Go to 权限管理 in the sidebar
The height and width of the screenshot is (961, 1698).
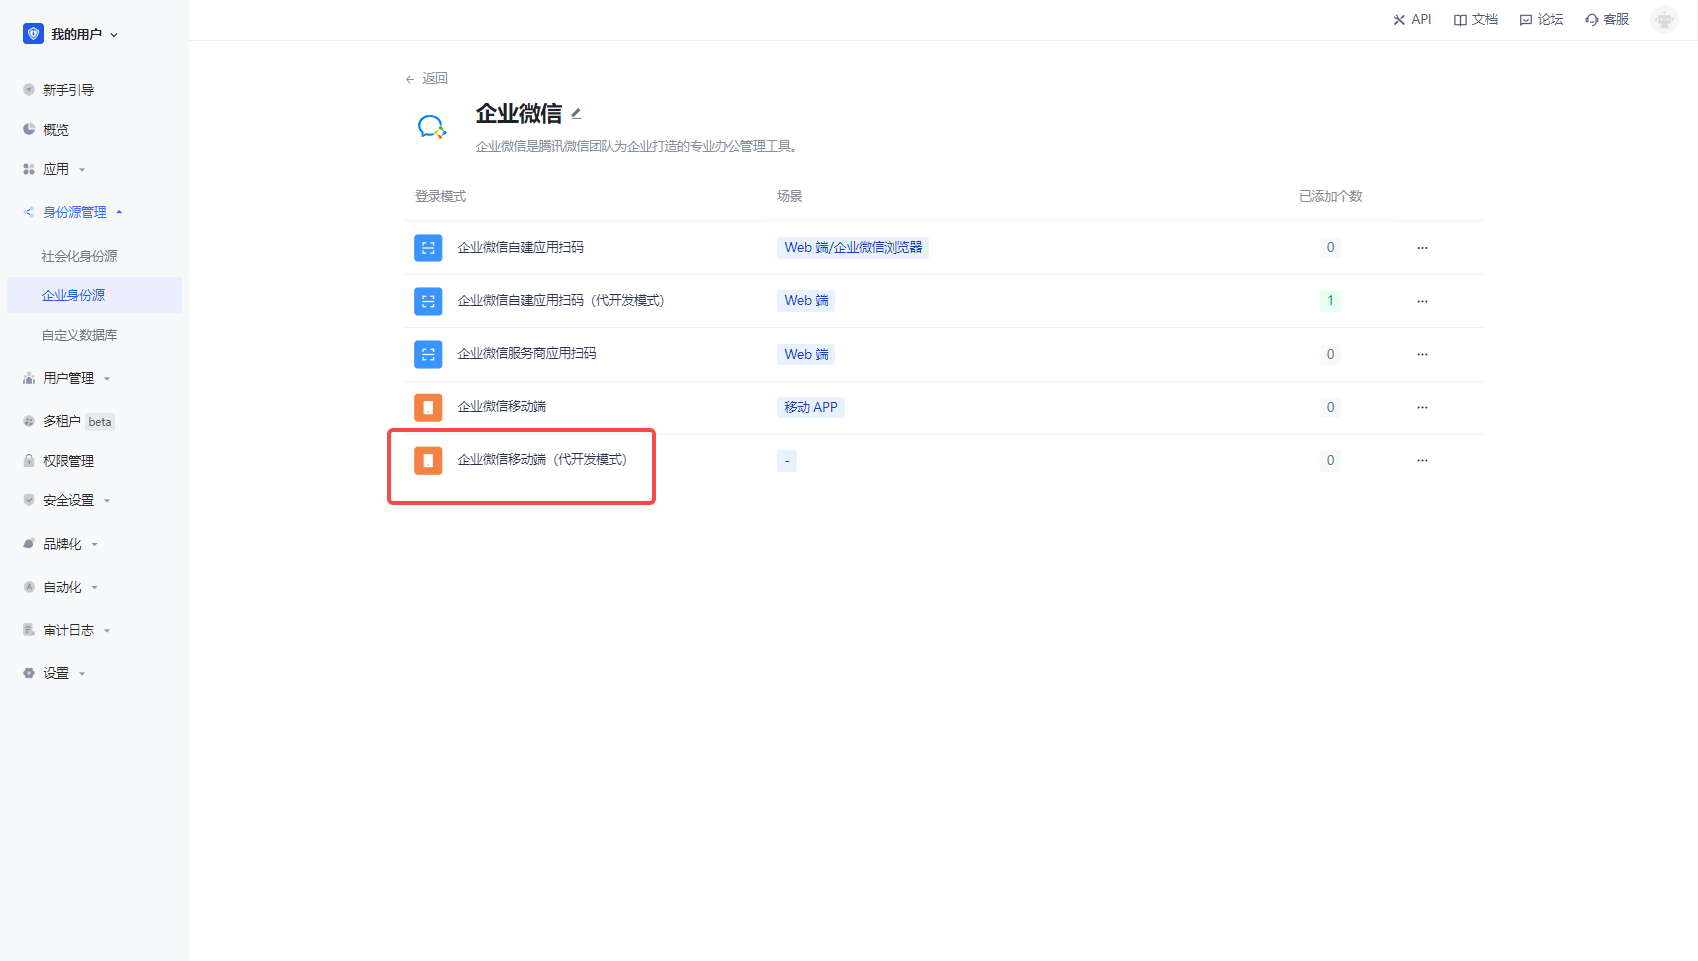point(68,461)
